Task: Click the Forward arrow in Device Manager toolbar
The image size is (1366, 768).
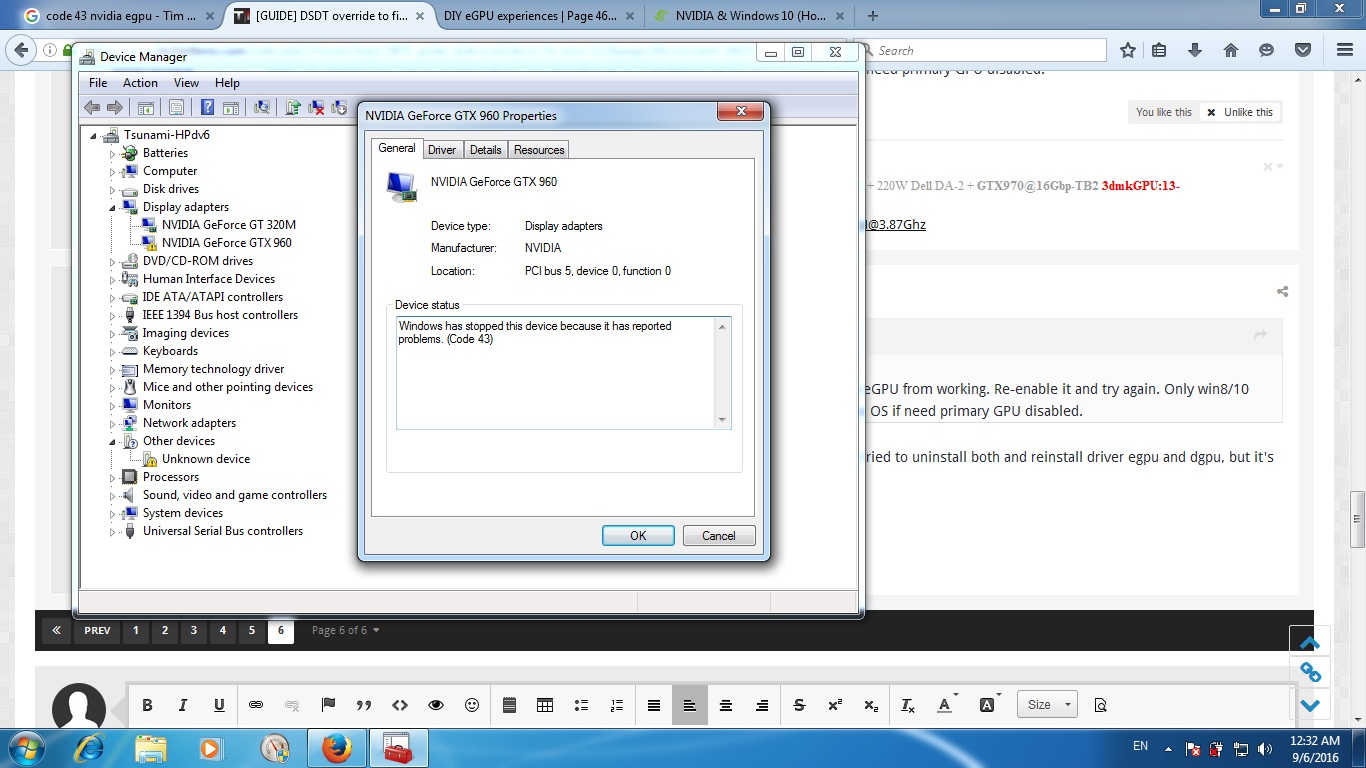Action: (115, 107)
